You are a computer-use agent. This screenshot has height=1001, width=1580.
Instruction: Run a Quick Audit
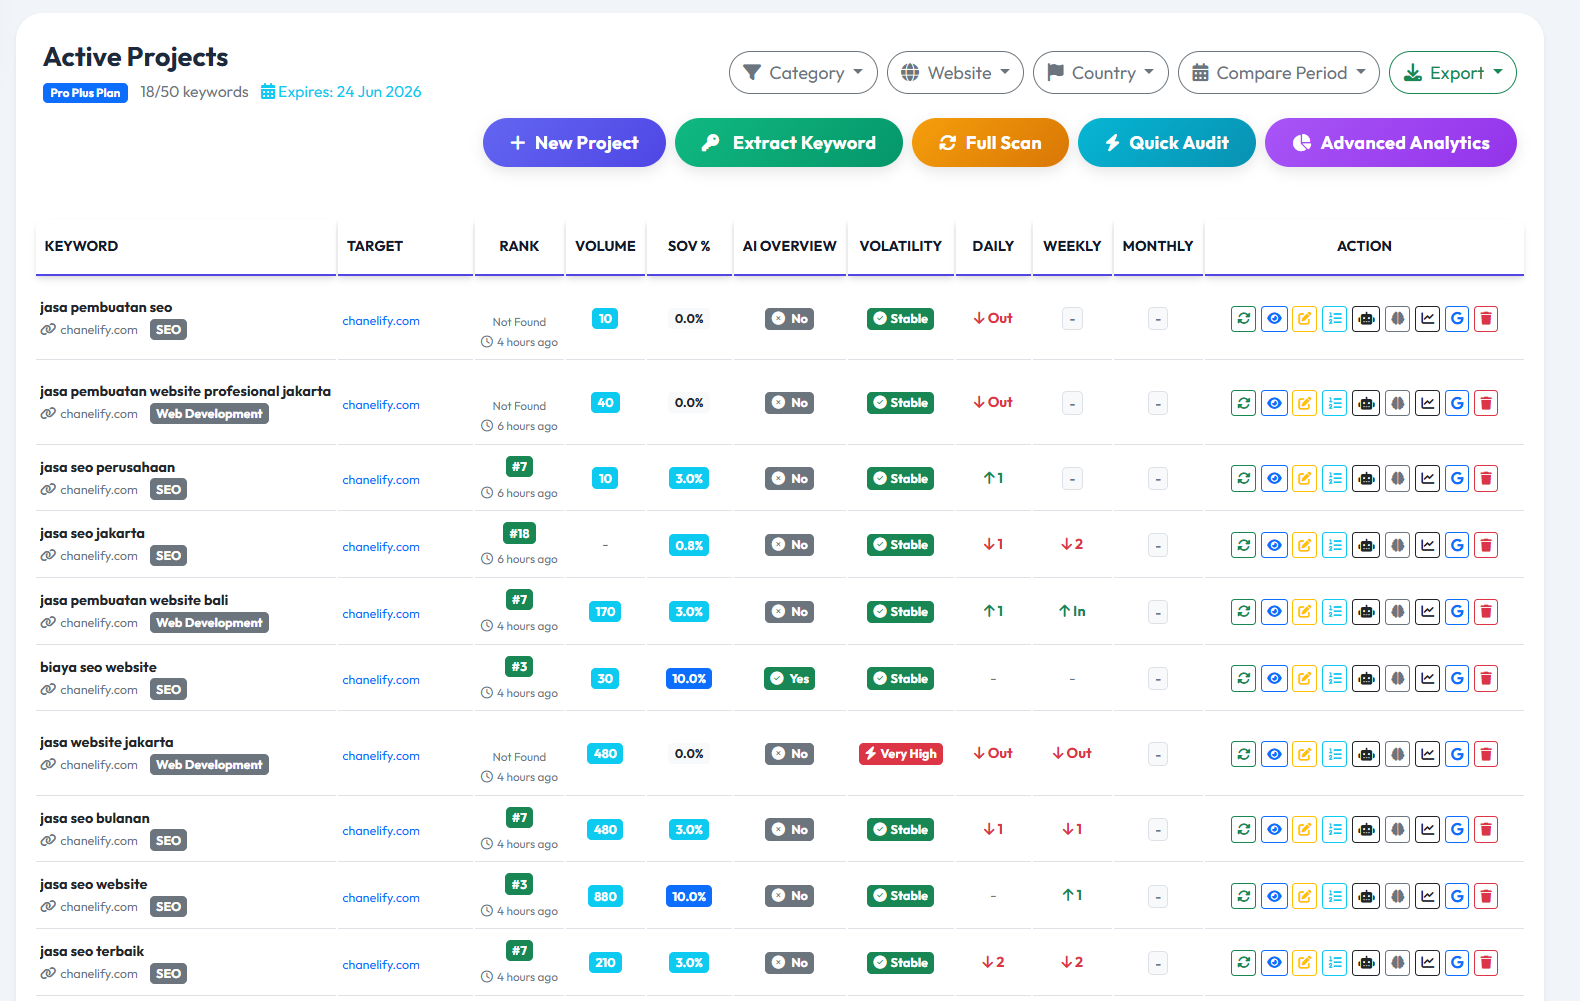click(x=1166, y=143)
